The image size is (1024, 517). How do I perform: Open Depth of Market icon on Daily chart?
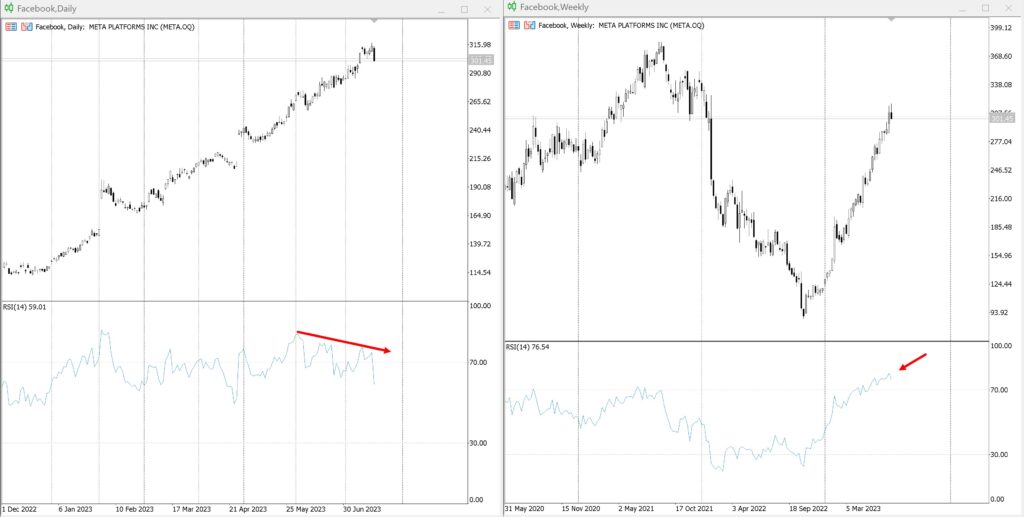(27, 26)
